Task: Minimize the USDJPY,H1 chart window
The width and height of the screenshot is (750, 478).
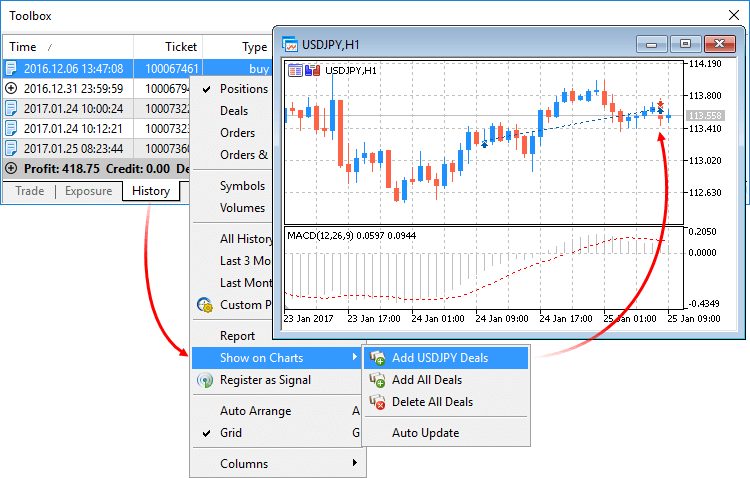Action: pyautogui.click(x=651, y=44)
